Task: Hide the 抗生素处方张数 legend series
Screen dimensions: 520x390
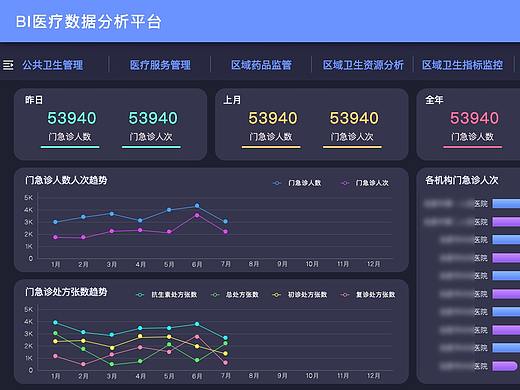Action: (167, 295)
